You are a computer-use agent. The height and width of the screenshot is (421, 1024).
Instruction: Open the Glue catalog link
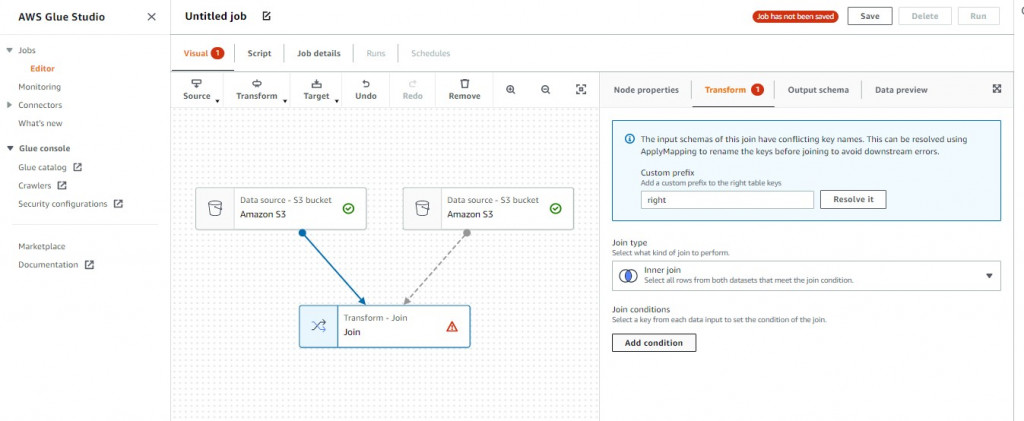tap(50, 167)
